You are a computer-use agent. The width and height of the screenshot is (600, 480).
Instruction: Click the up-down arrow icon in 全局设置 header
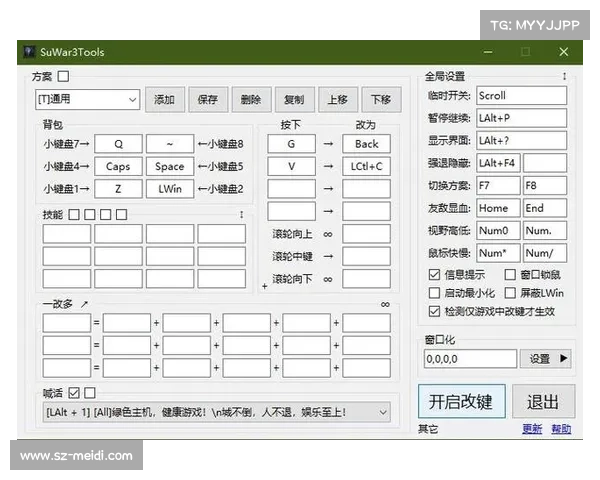tap(564, 76)
